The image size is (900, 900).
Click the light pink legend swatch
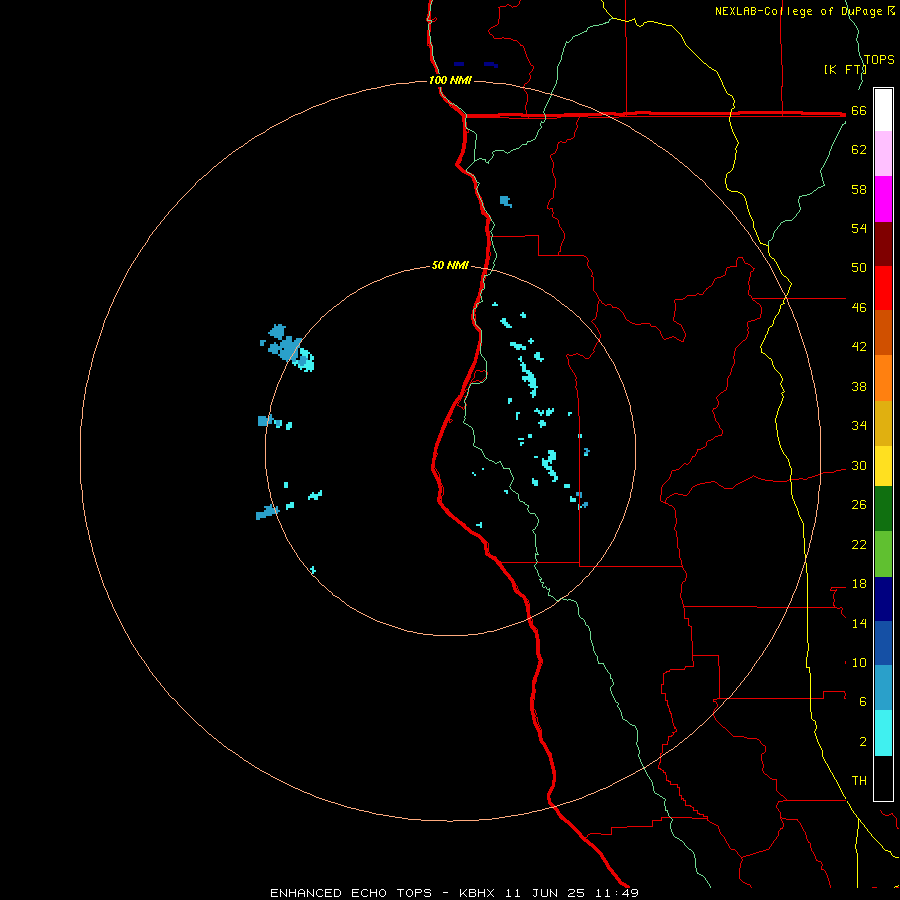[883, 154]
